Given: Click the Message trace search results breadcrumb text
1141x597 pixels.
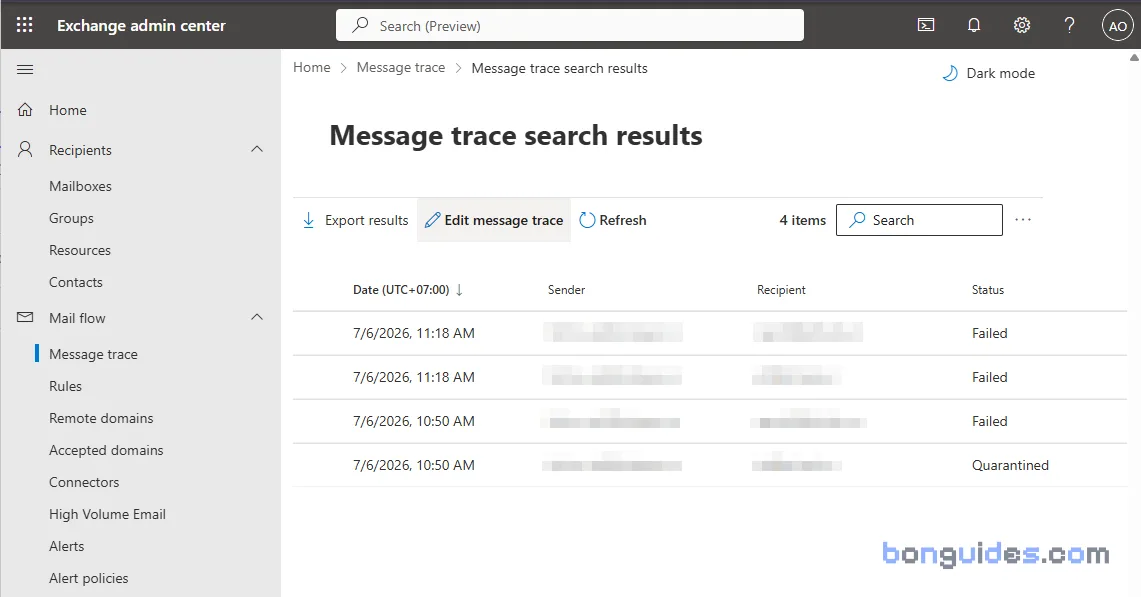Looking at the screenshot, I should 560,68.
